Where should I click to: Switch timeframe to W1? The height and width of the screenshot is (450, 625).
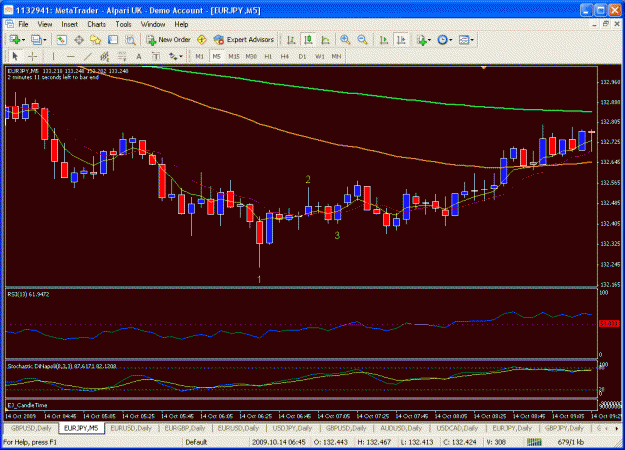(x=320, y=56)
